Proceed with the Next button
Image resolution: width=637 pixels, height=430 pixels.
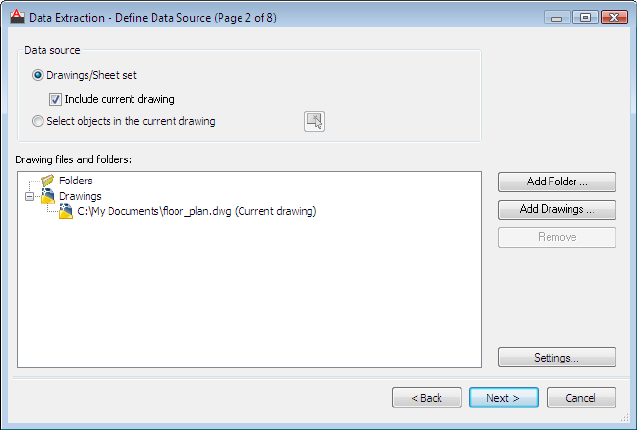pyautogui.click(x=503, y=398)
